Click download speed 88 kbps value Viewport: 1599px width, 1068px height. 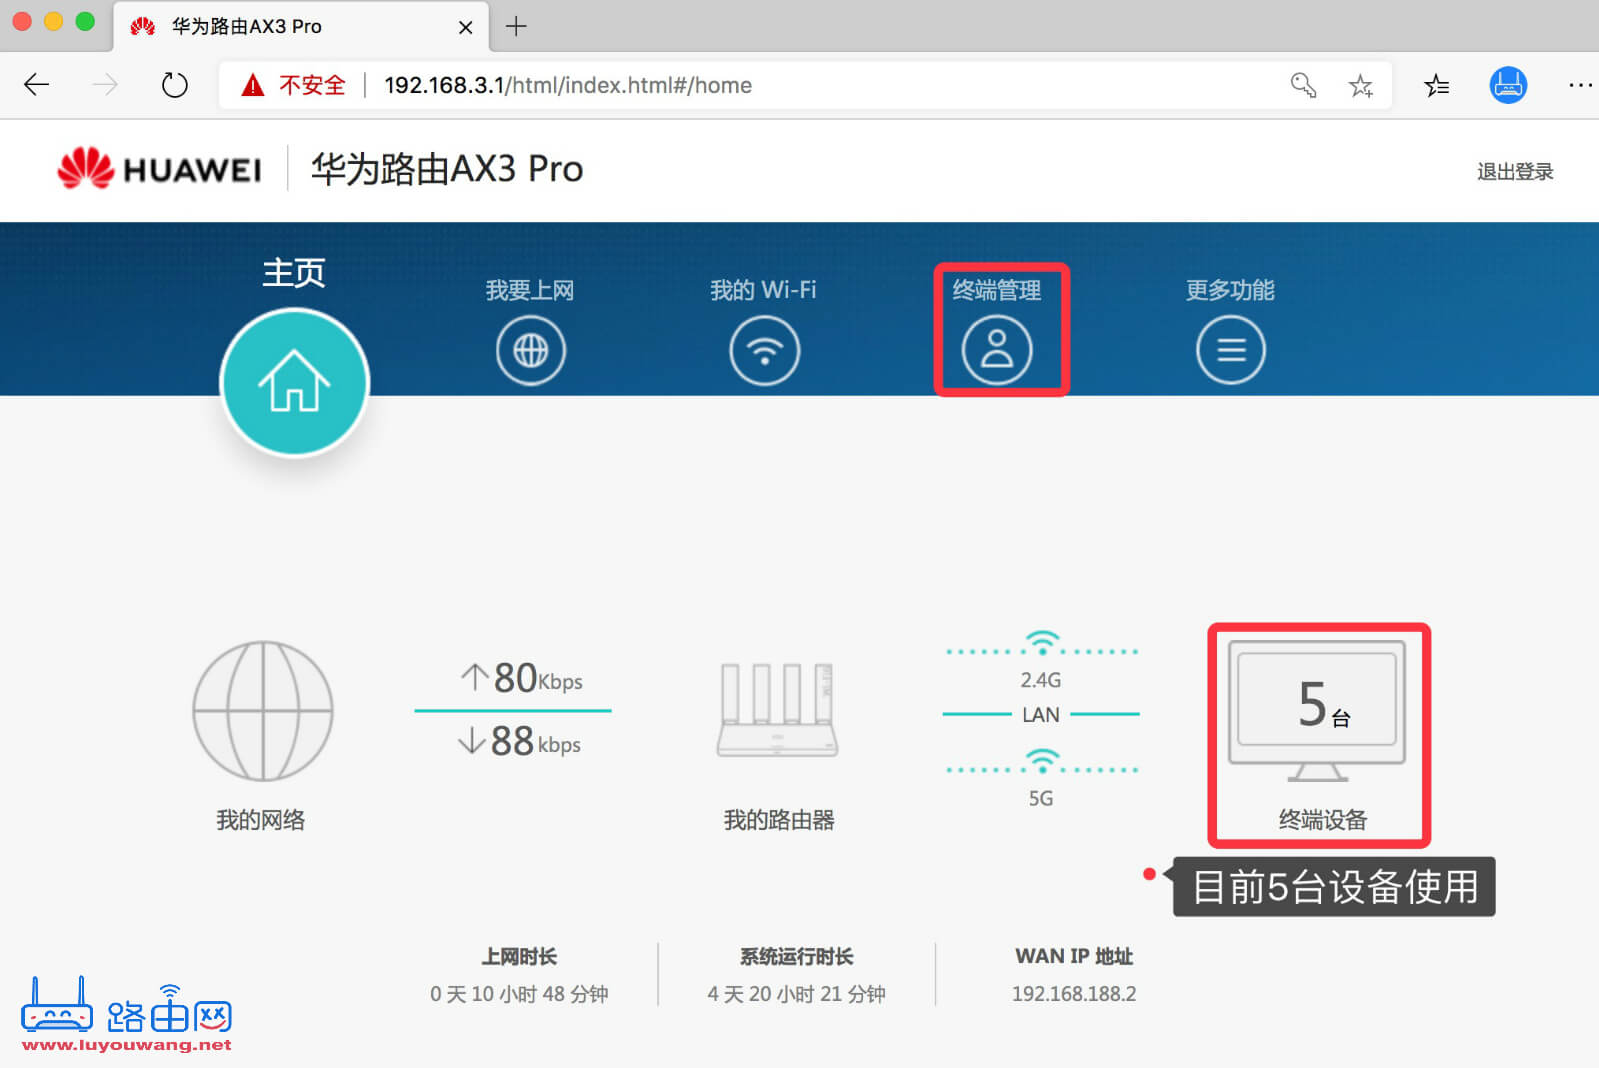520,741
